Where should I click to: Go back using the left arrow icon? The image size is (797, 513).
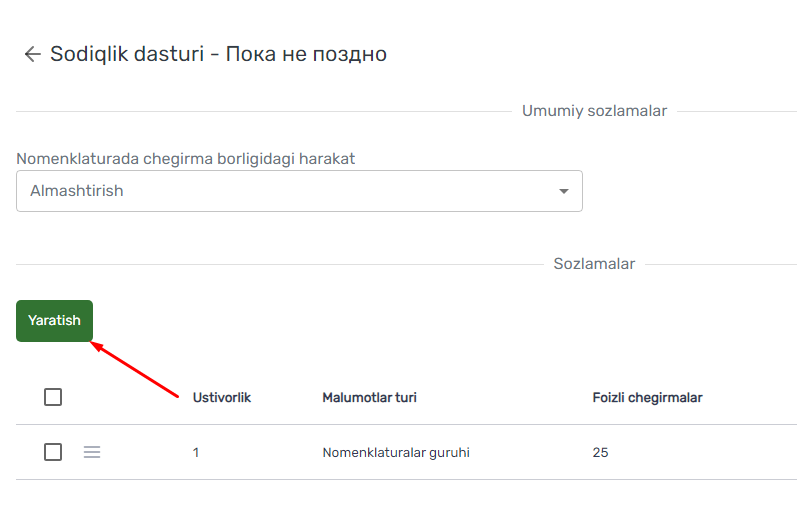coord(33,54)
